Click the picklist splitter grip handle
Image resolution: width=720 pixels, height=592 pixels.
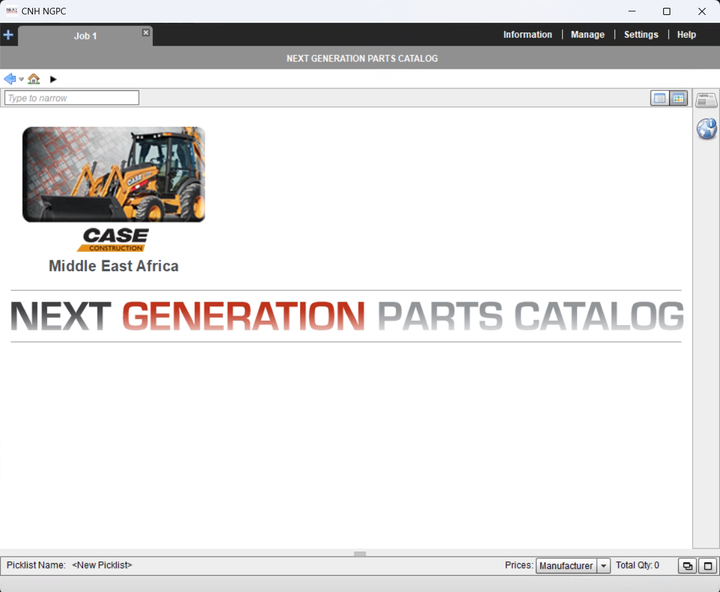point(360,554)
